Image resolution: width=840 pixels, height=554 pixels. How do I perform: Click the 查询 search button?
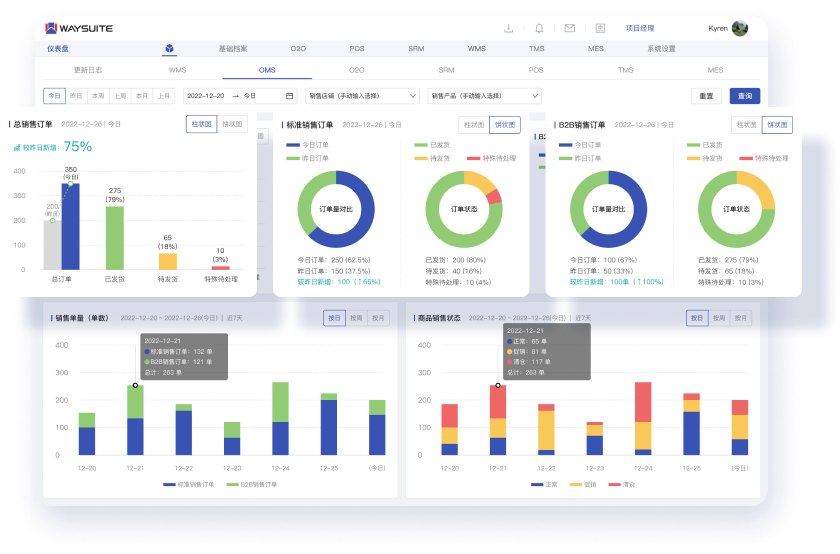(745, 96)
